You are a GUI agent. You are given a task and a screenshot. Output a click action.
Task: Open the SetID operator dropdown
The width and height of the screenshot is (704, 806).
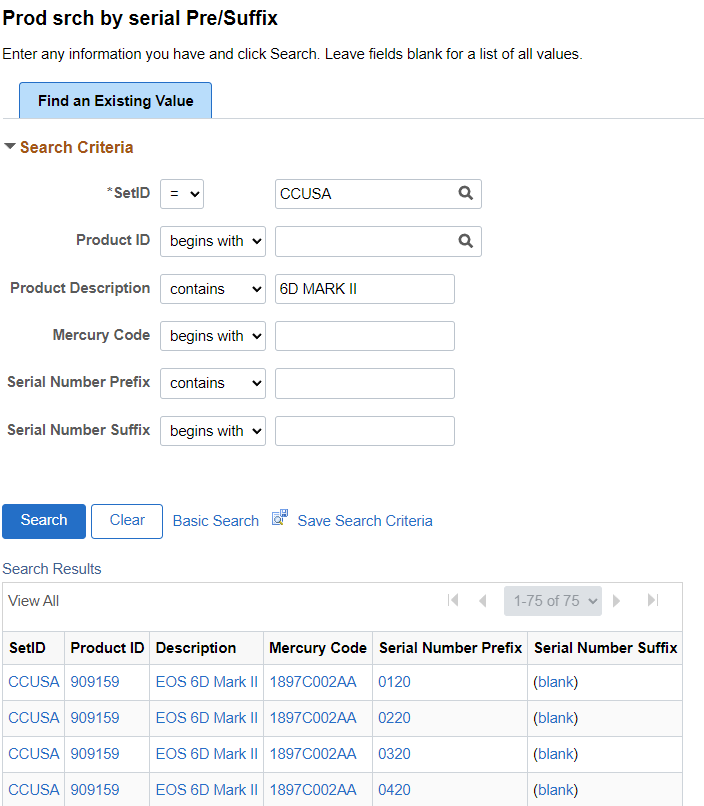[x=182, y=194]
